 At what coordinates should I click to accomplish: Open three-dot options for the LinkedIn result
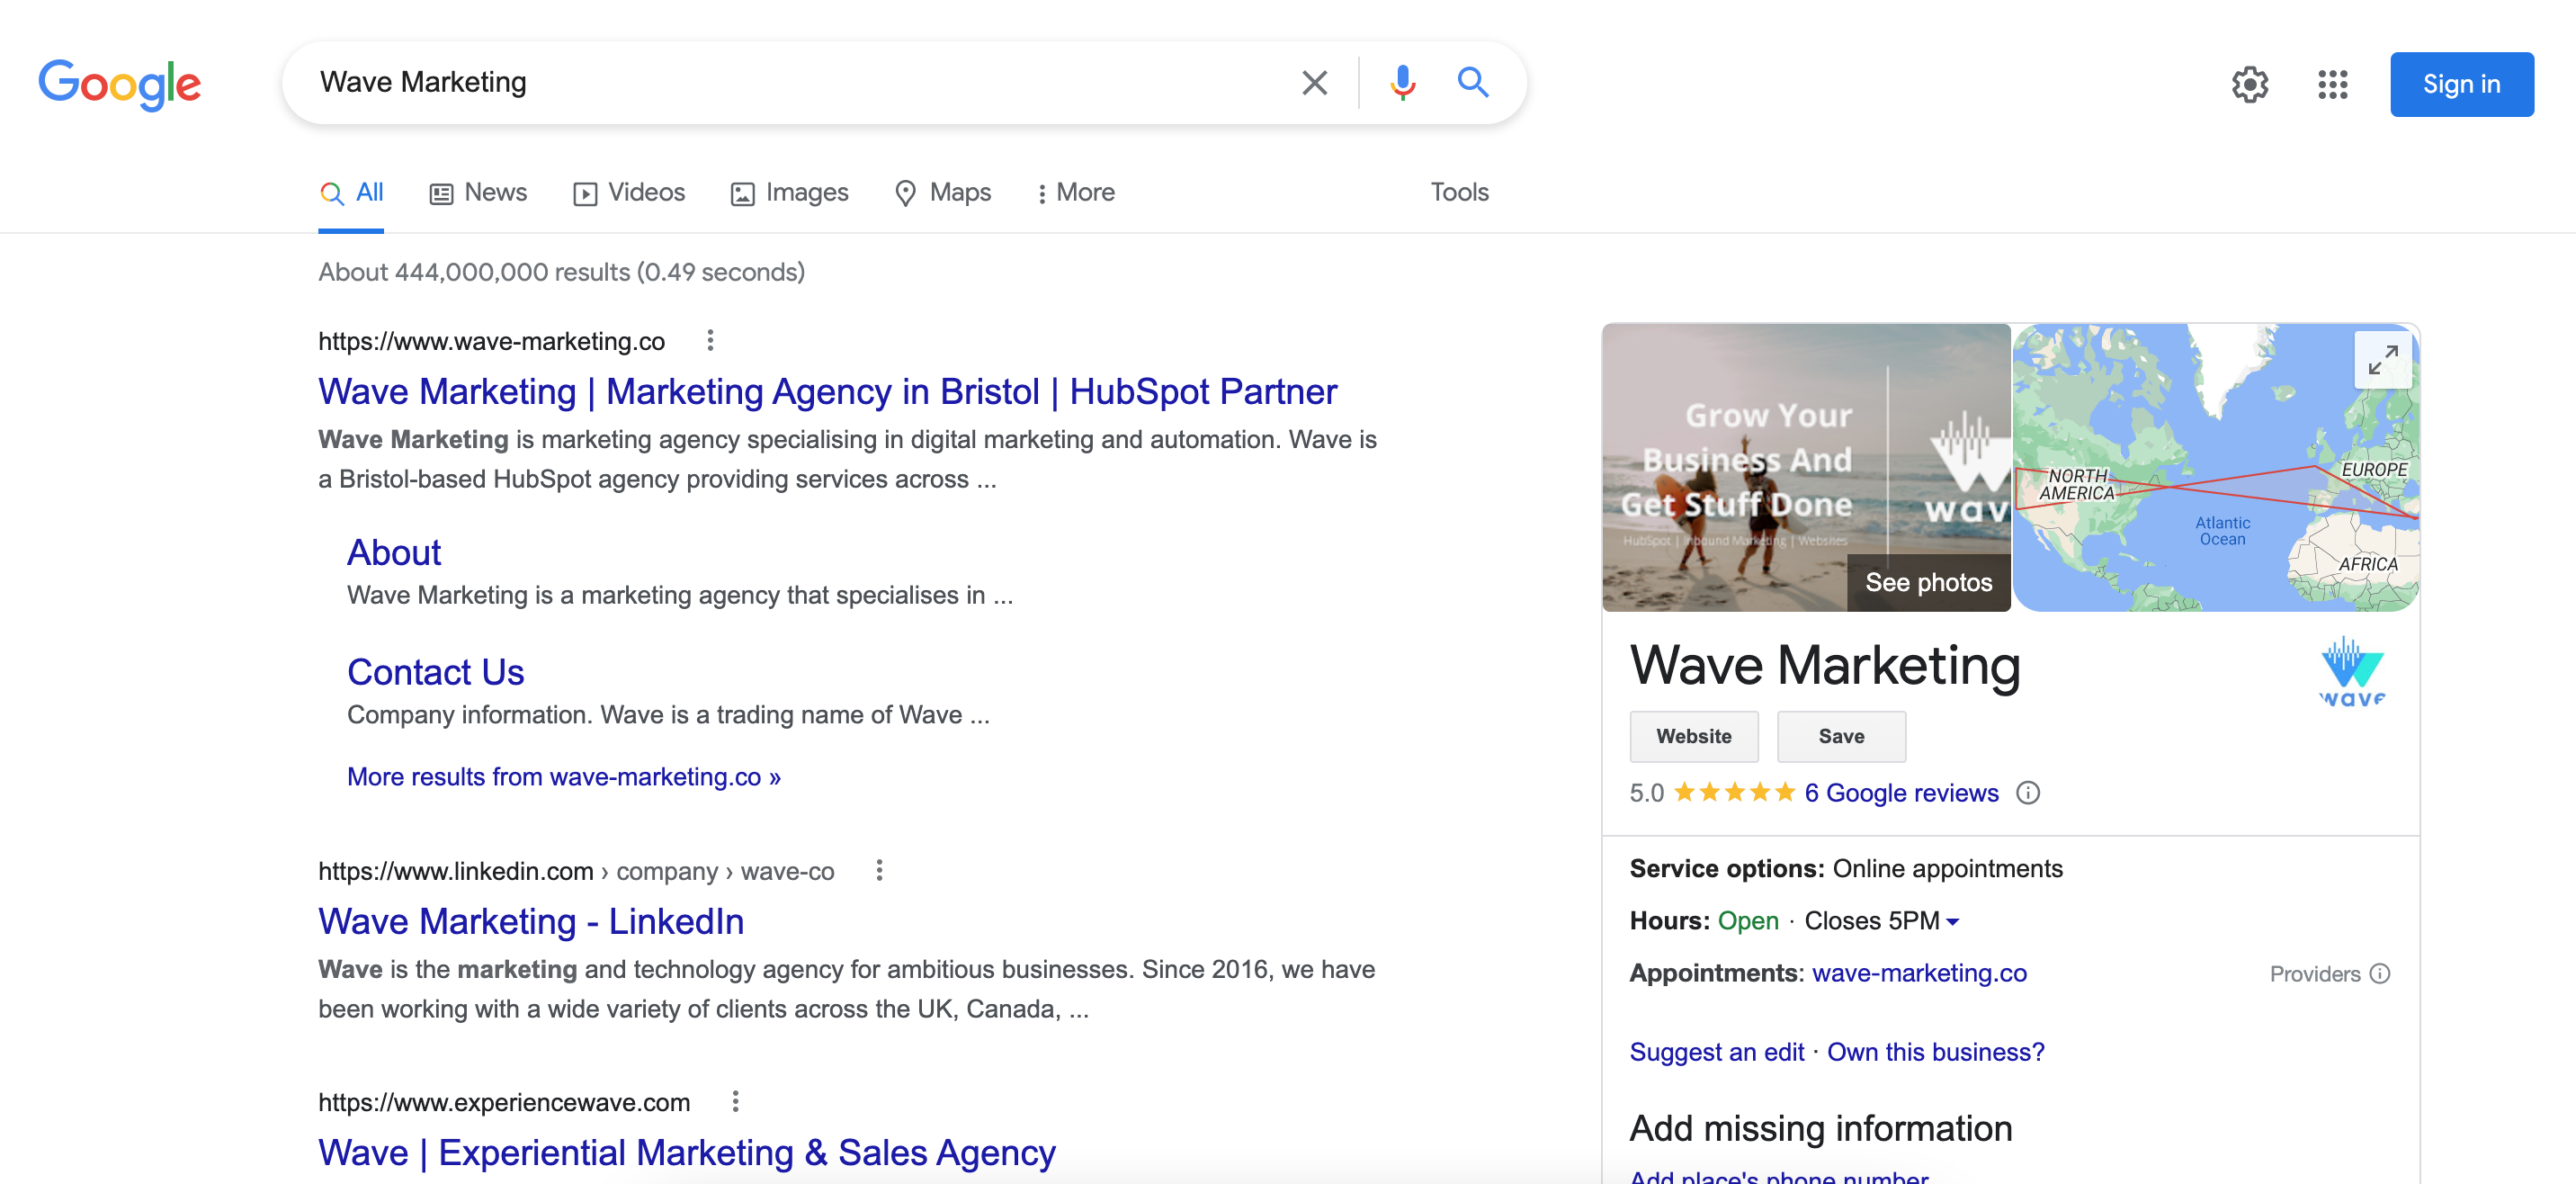(x=879, y=871)
